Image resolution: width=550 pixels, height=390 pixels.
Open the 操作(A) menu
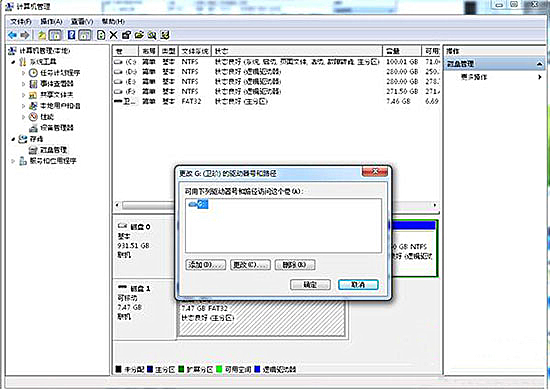pos(51,22)
